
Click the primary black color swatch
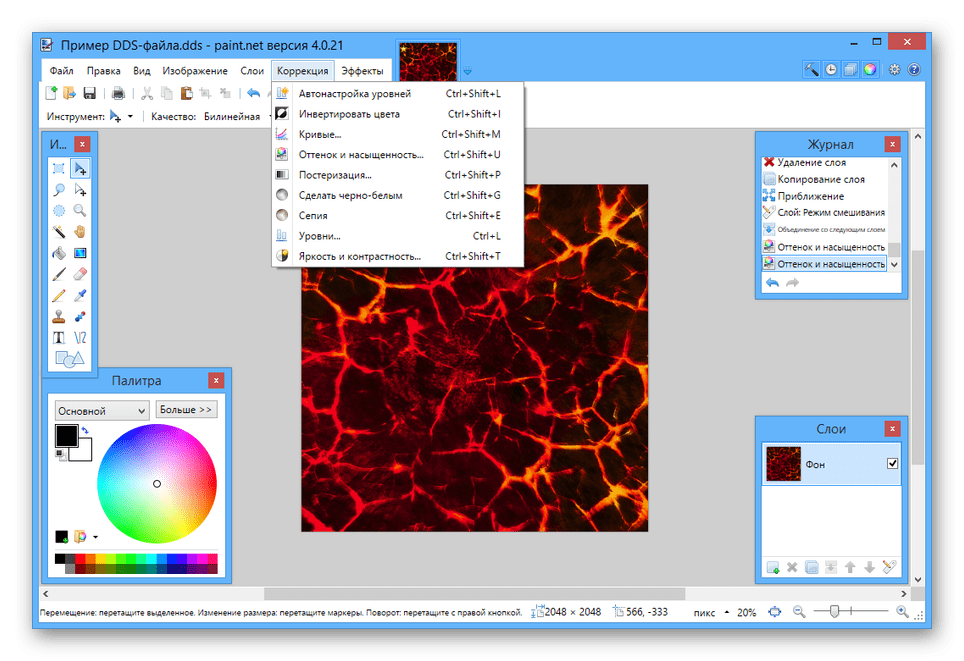pos(66,436)
